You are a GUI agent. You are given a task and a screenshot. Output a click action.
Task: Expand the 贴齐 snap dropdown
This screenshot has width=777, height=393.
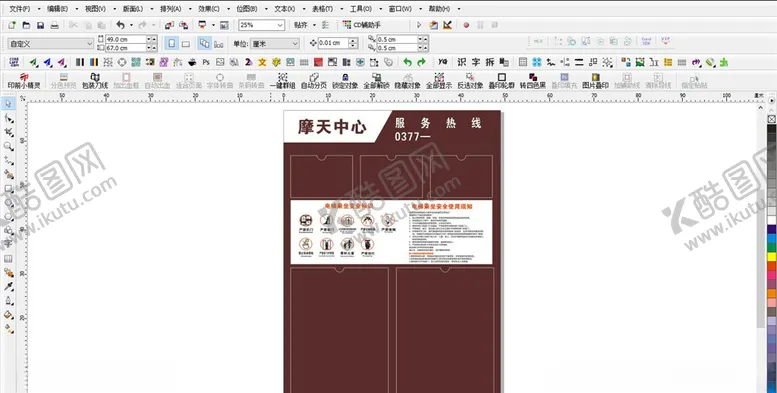coord(314,25)
